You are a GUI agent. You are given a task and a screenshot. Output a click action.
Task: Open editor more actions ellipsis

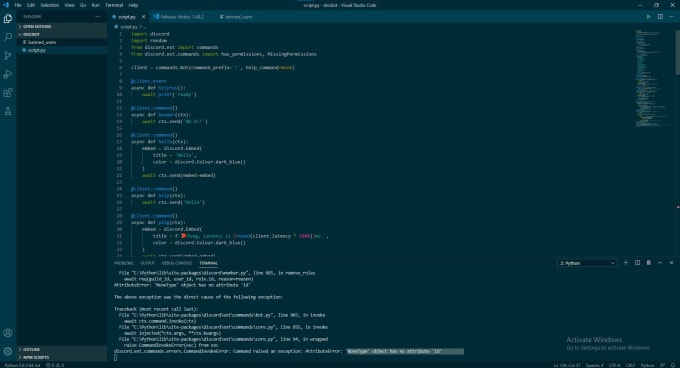671,16
